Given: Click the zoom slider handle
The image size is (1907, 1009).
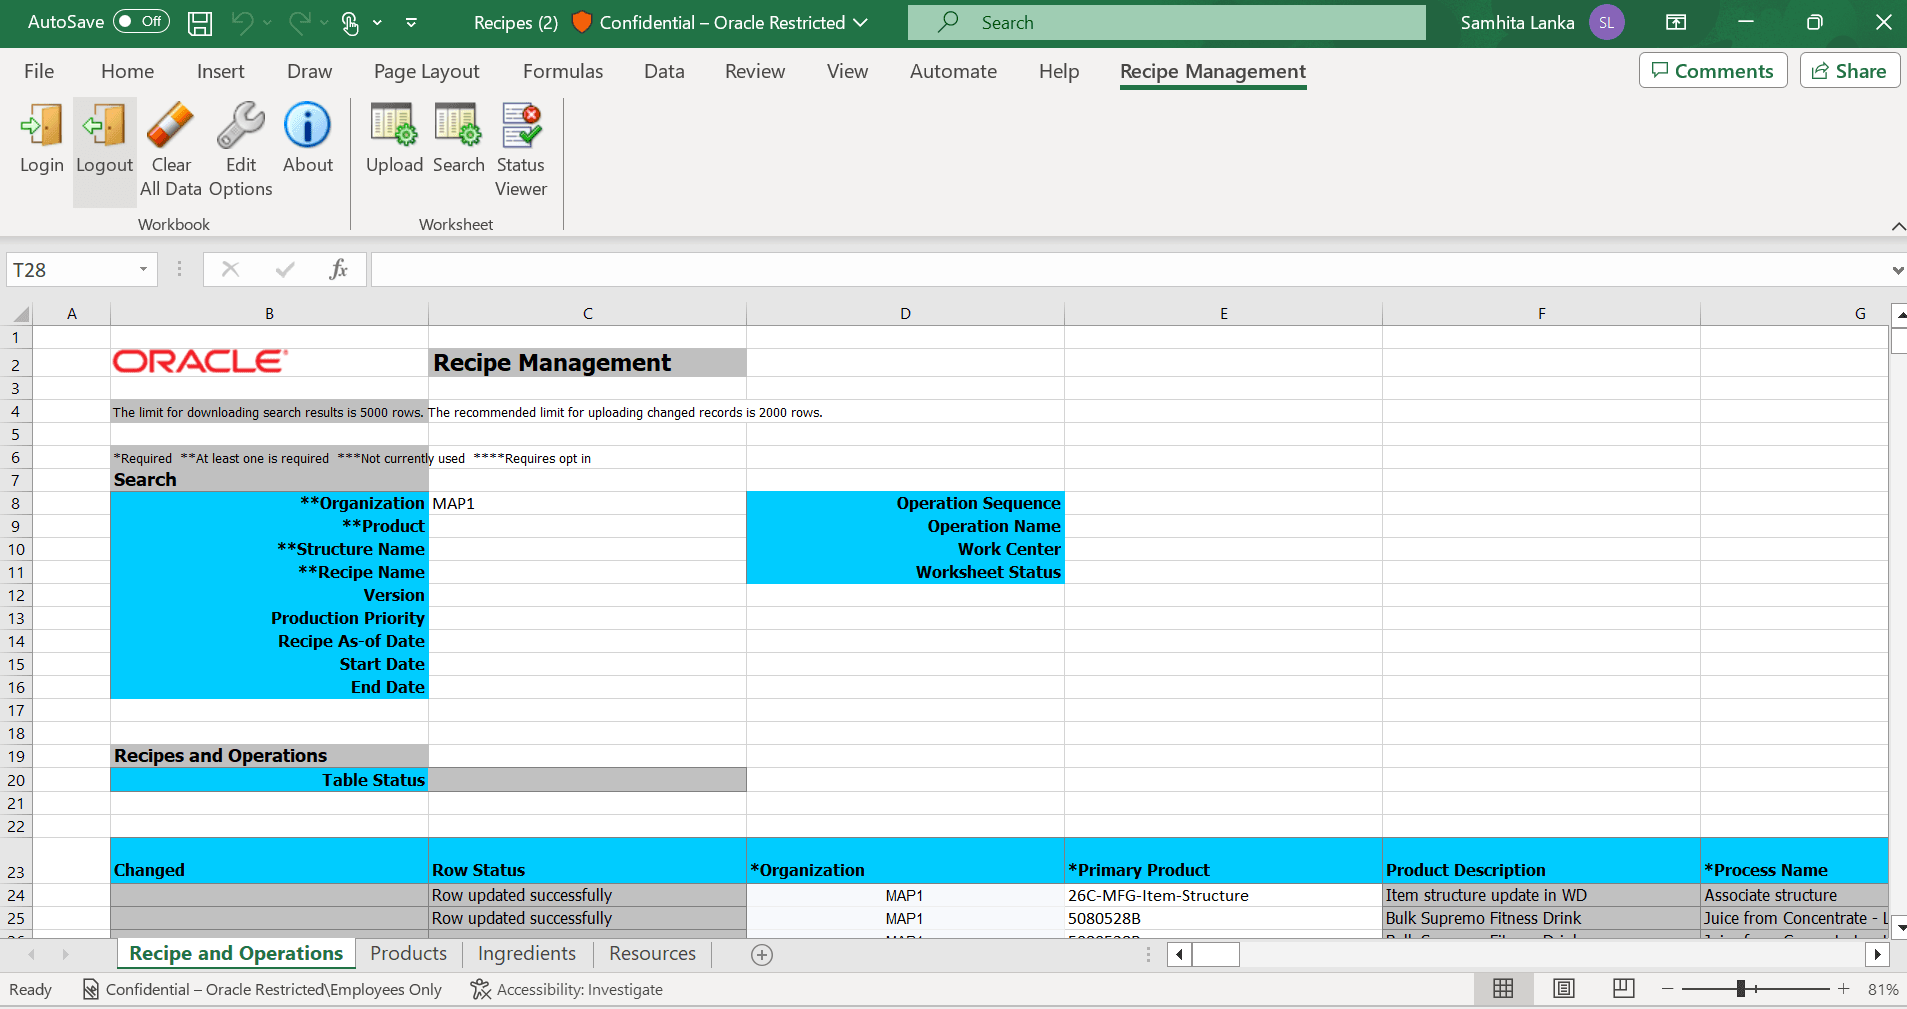Looking at the screenshot, I should click(1741, 989).
